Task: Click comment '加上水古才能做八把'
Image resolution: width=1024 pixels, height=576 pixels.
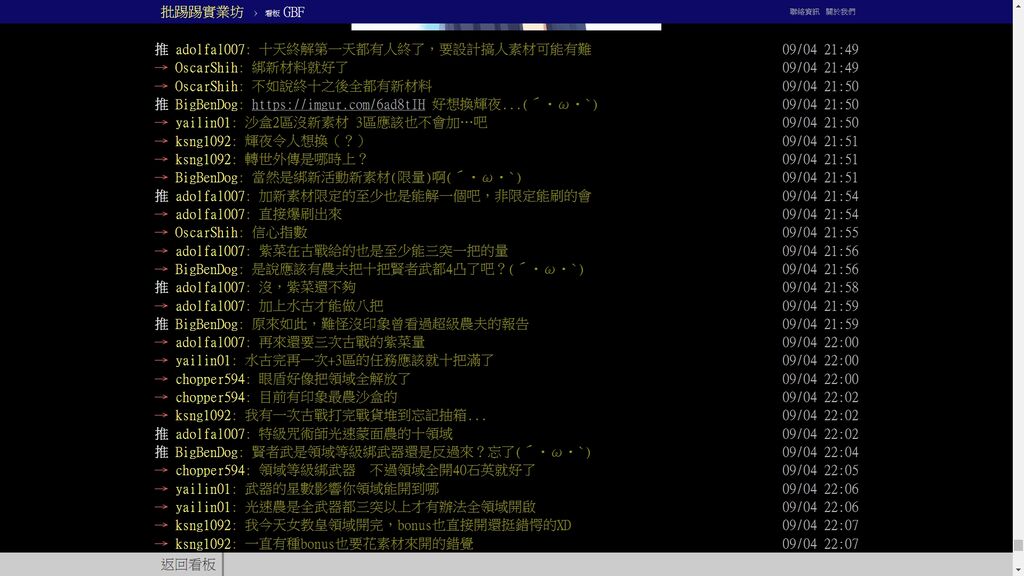Action: (x=321, y=306)
